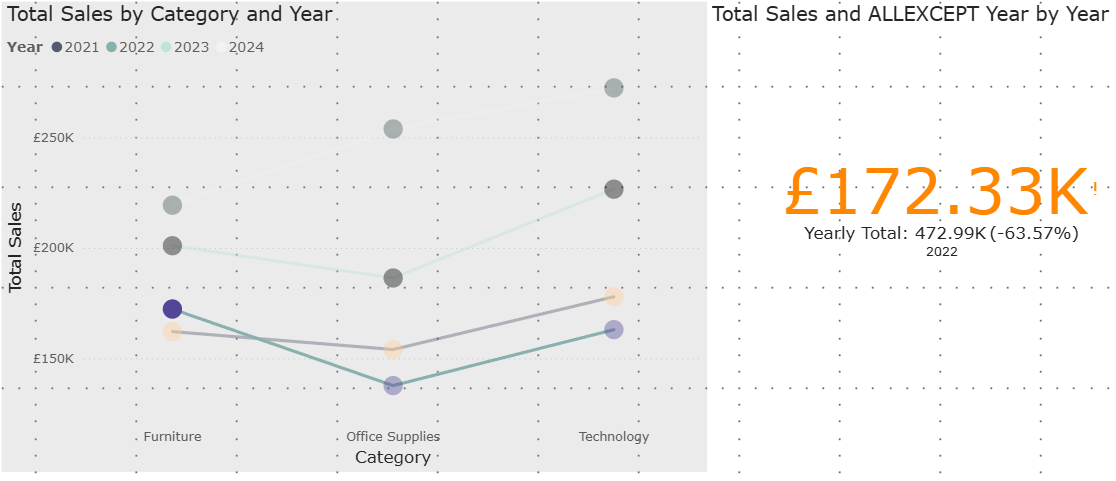
Task: Click the mint 2023 legend color dot
Action: point(166,47)
